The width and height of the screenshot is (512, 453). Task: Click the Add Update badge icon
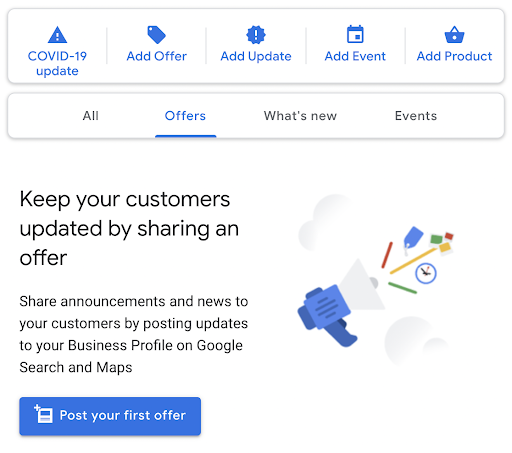coord(256,35)
